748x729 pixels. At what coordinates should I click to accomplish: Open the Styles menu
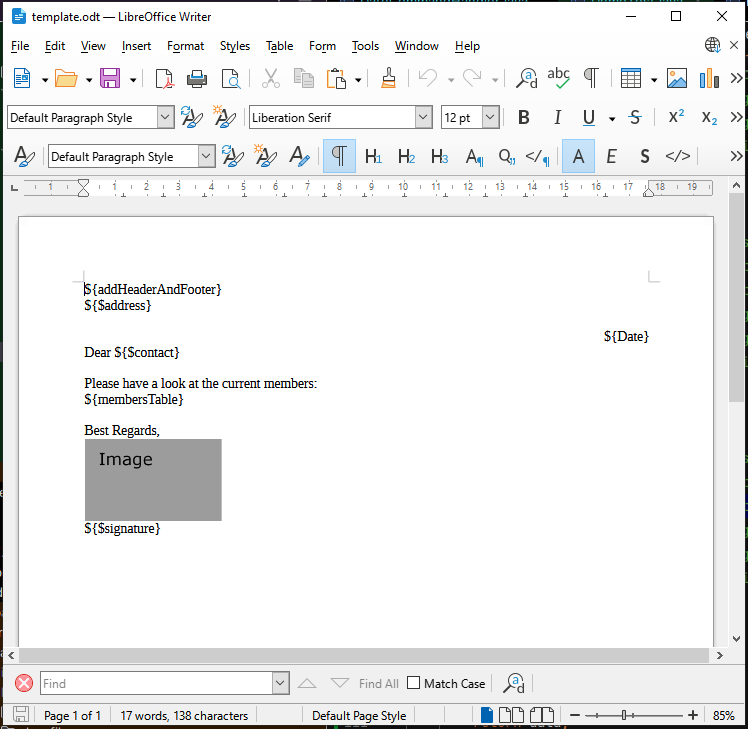(235, 46)
